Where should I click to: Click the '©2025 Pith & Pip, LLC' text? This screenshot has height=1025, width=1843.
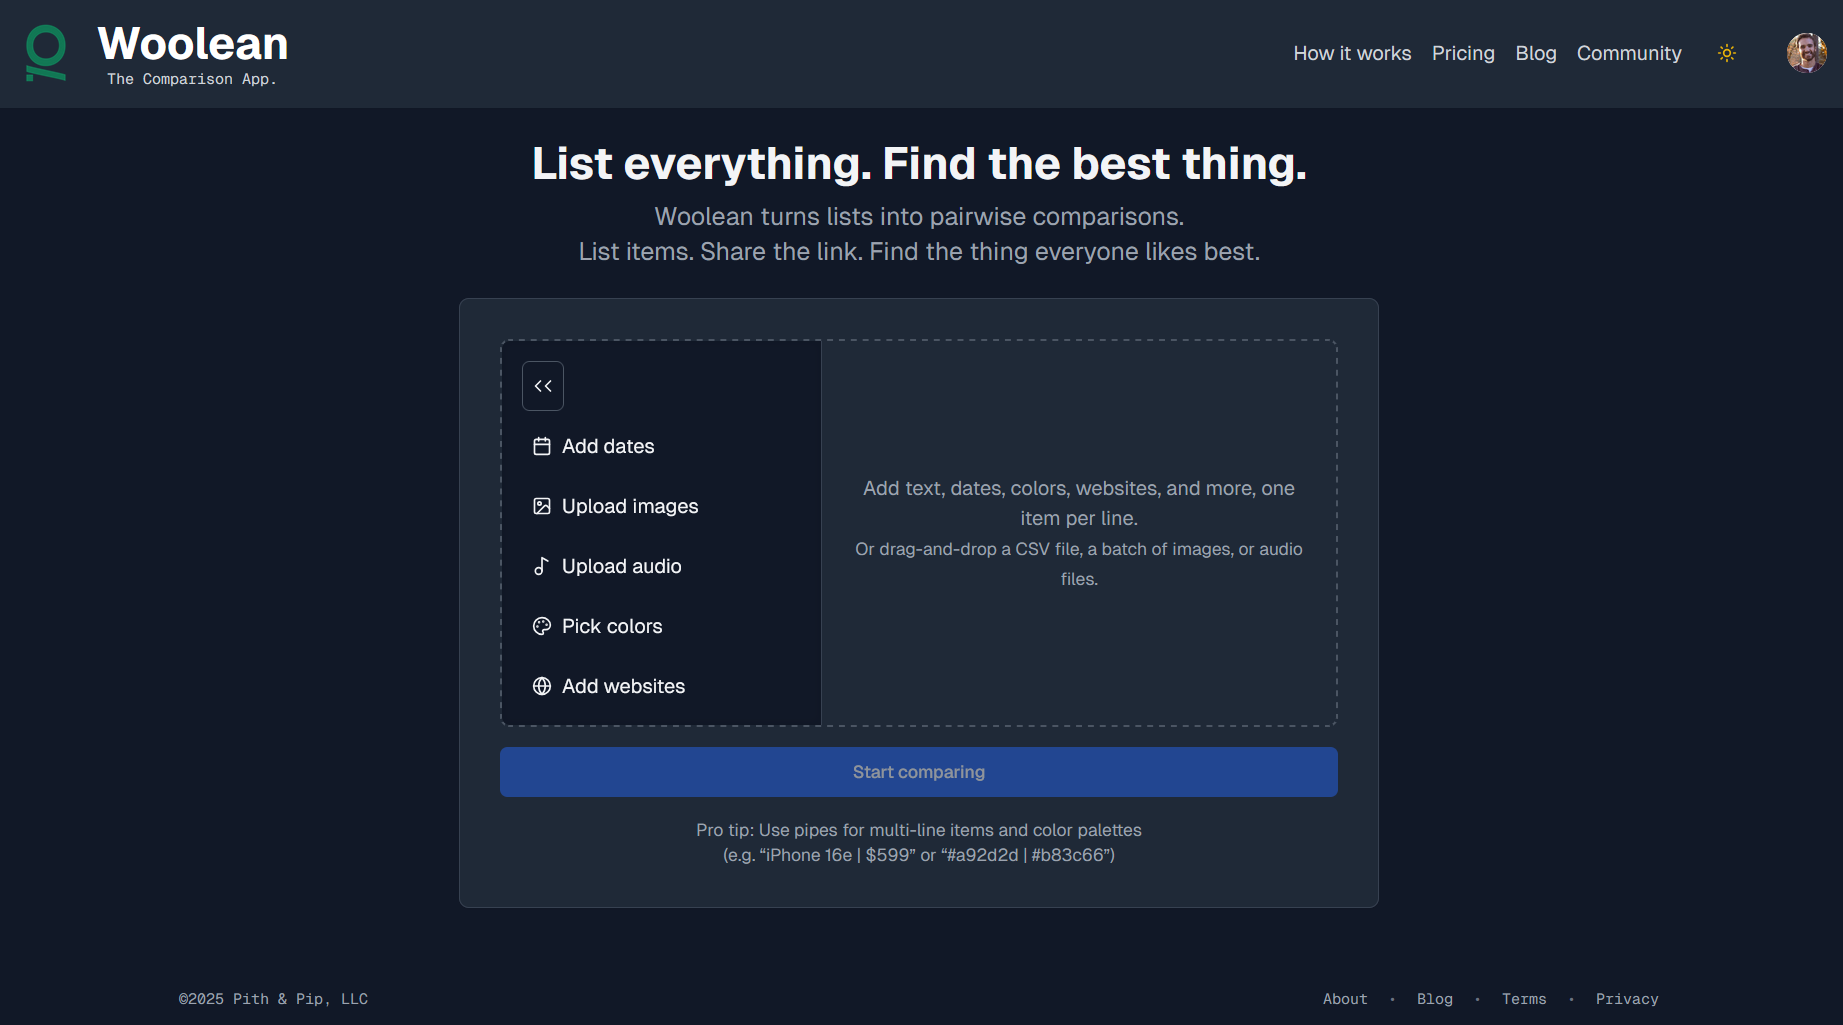tap(273, 999)
